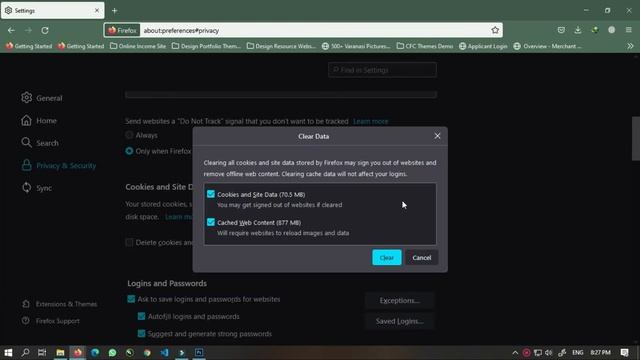
Task: Show hidden system tray icons
Action: coord(515,353)
